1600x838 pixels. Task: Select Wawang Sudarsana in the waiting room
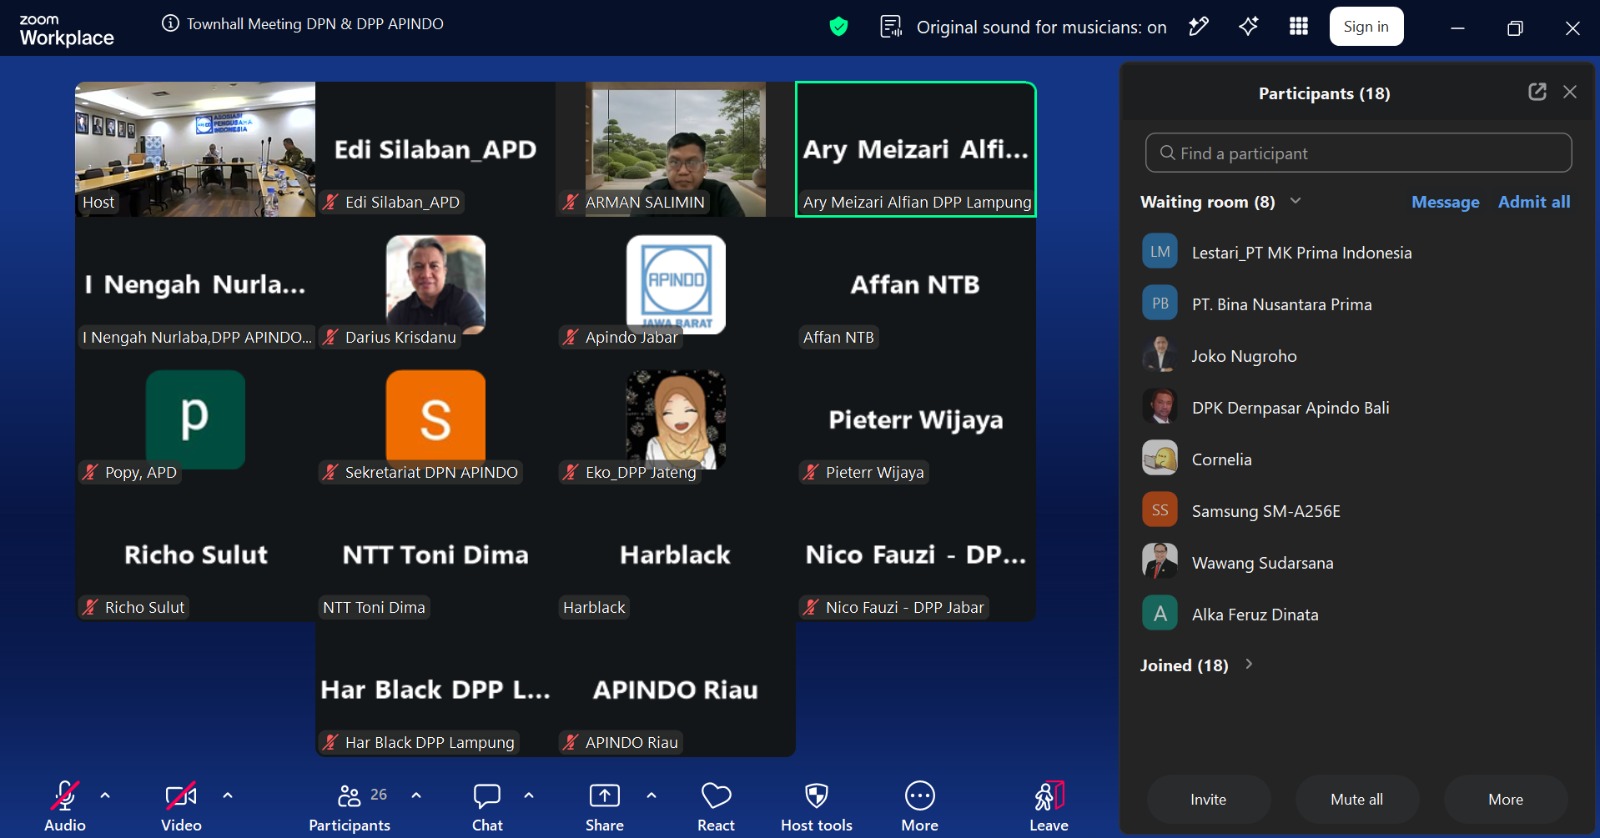coord(1358,562)
